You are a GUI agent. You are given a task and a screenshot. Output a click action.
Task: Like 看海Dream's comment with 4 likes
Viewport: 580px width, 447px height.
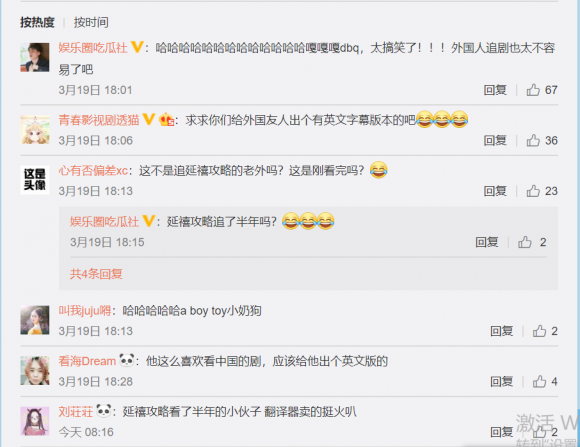coord(539,382)
